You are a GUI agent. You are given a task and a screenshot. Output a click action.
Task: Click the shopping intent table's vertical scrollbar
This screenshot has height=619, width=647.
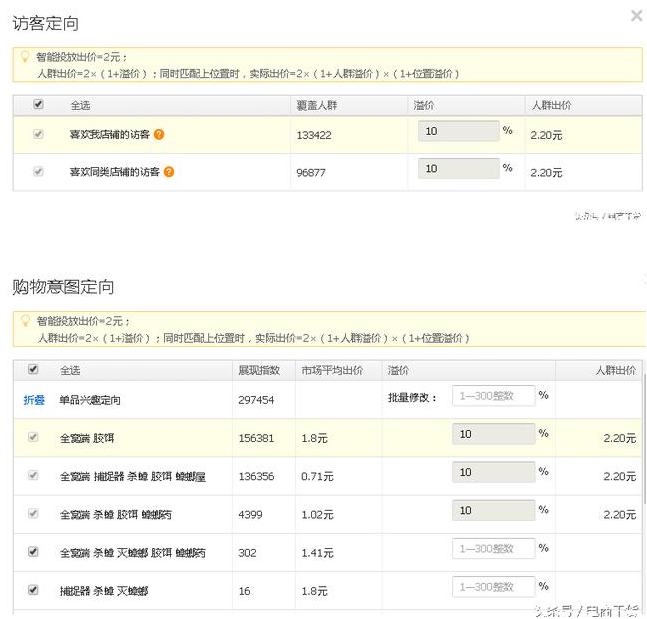(x=644, y=437)
